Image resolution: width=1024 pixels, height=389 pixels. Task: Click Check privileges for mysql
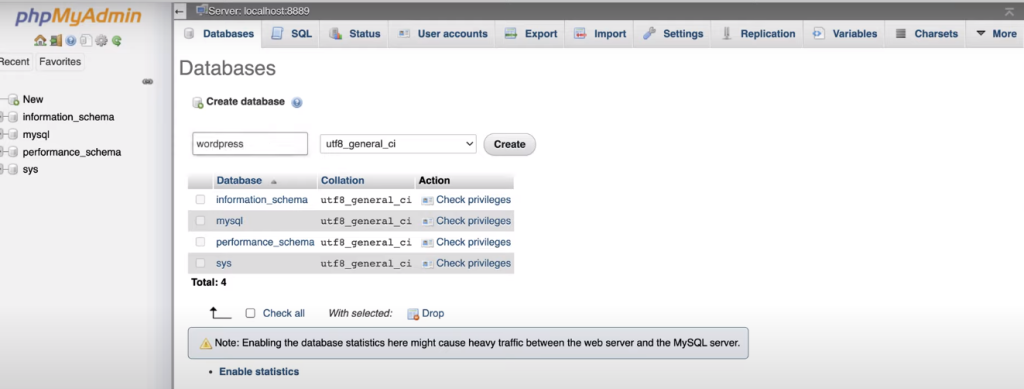(x=473, y=221)
